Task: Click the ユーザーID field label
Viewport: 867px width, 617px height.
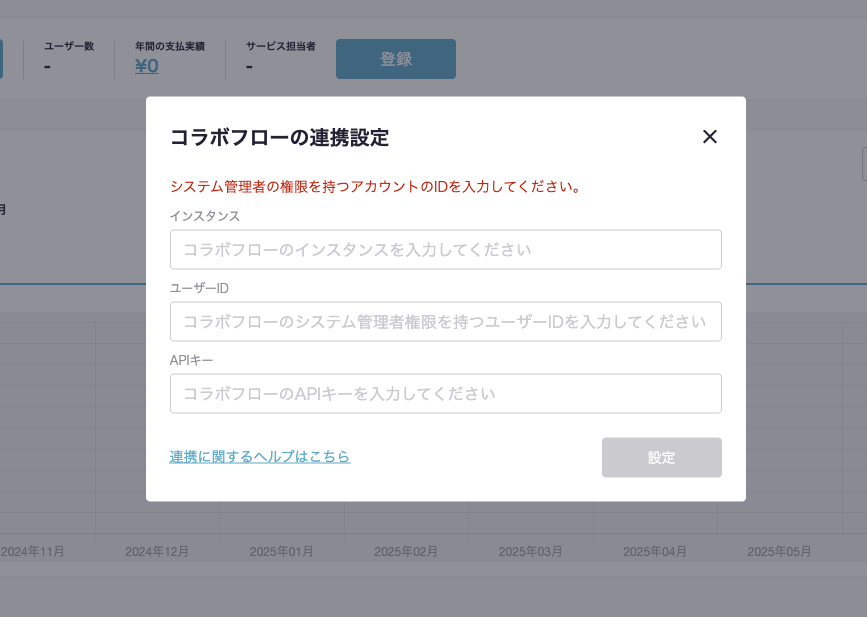Action: pyautogui.click(x=200, y=288)
